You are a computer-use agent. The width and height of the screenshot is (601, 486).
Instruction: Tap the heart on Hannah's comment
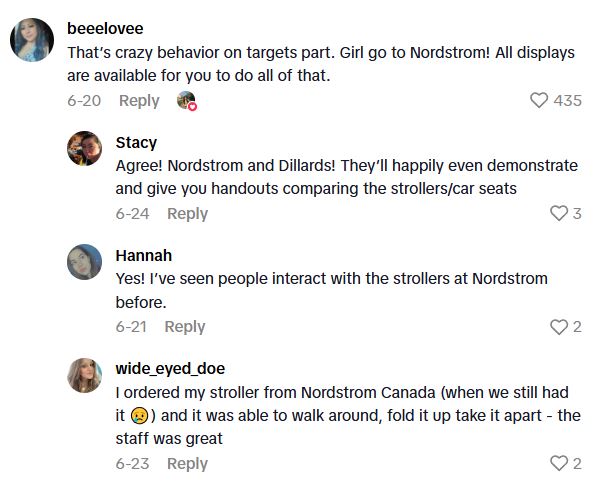click(559, 326)
